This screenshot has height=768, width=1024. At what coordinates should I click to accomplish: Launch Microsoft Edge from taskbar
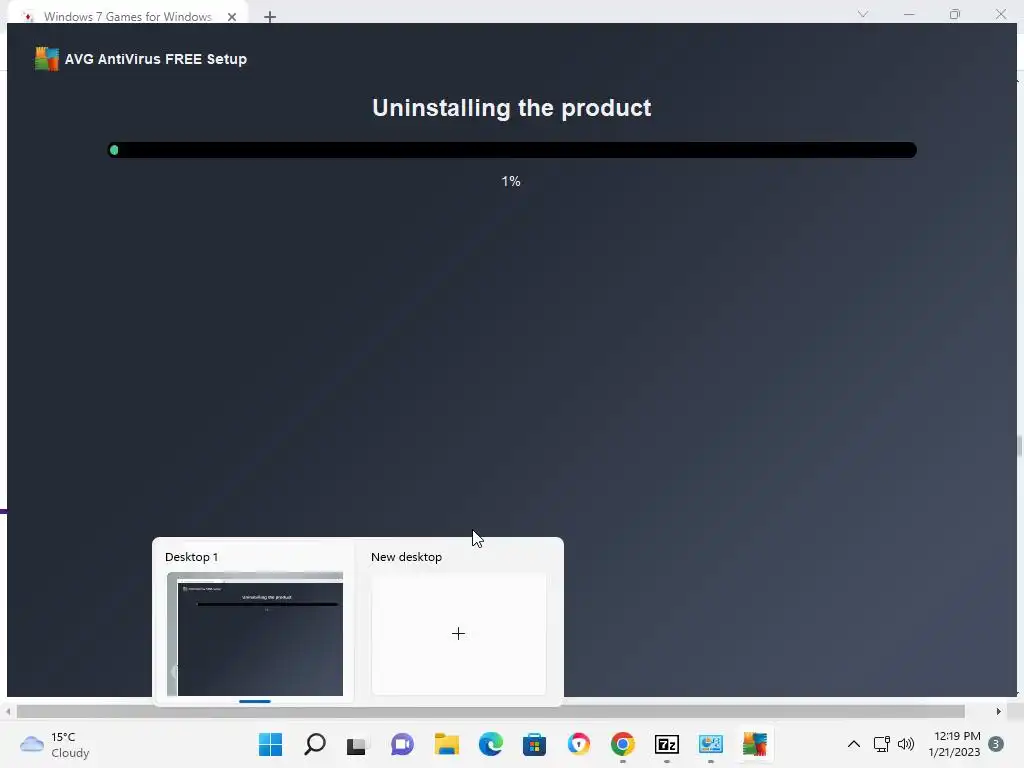pos(490,744)
